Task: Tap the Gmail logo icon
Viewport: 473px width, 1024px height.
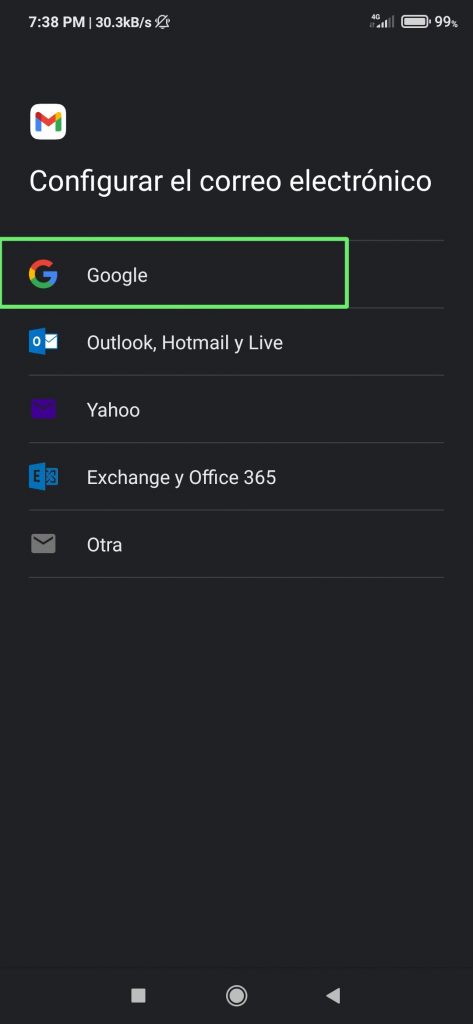Action: coord(48,121)
